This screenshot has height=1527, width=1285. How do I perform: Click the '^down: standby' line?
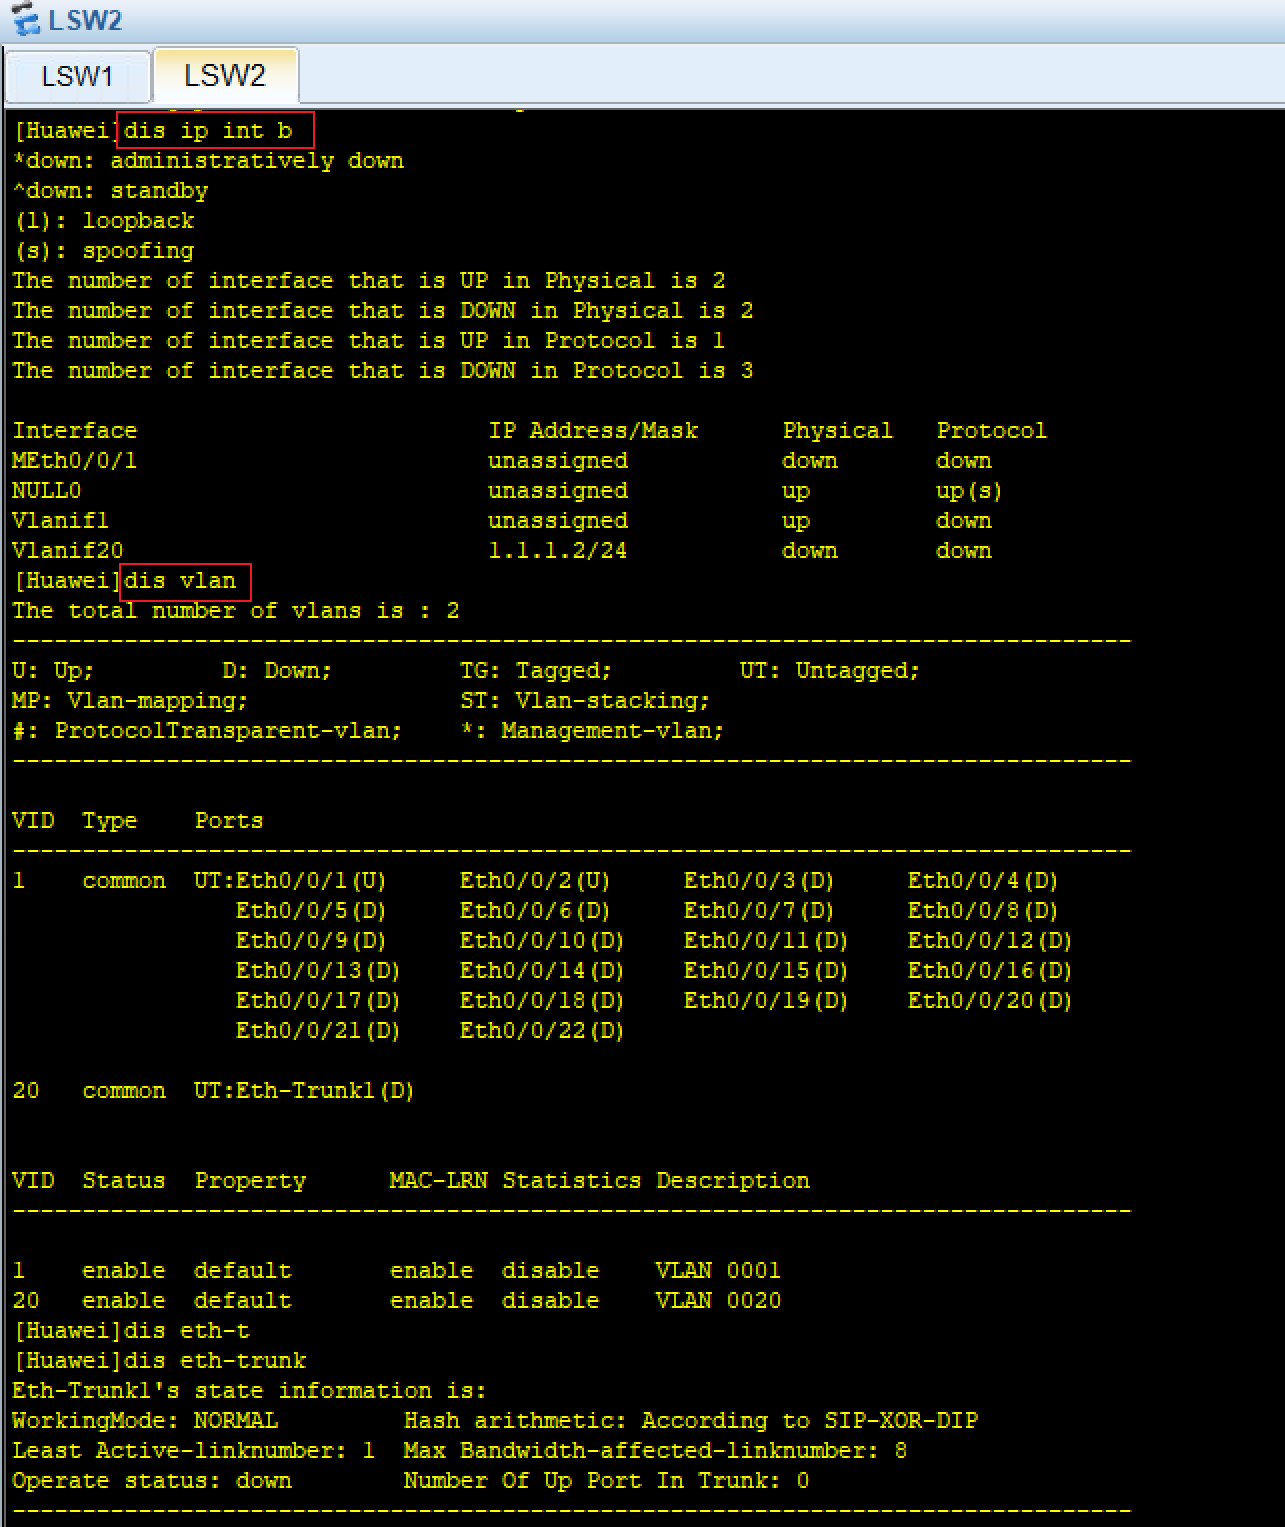(110, 191)
